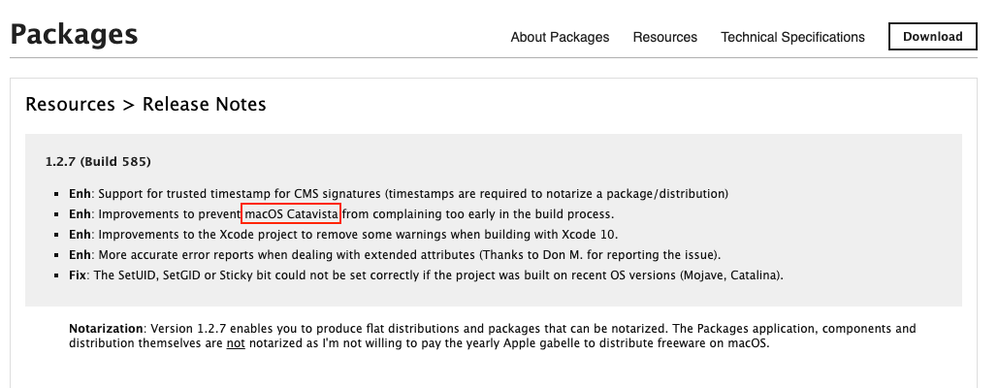Click the Xcode 10 text in the third bullet

point(588,234)
